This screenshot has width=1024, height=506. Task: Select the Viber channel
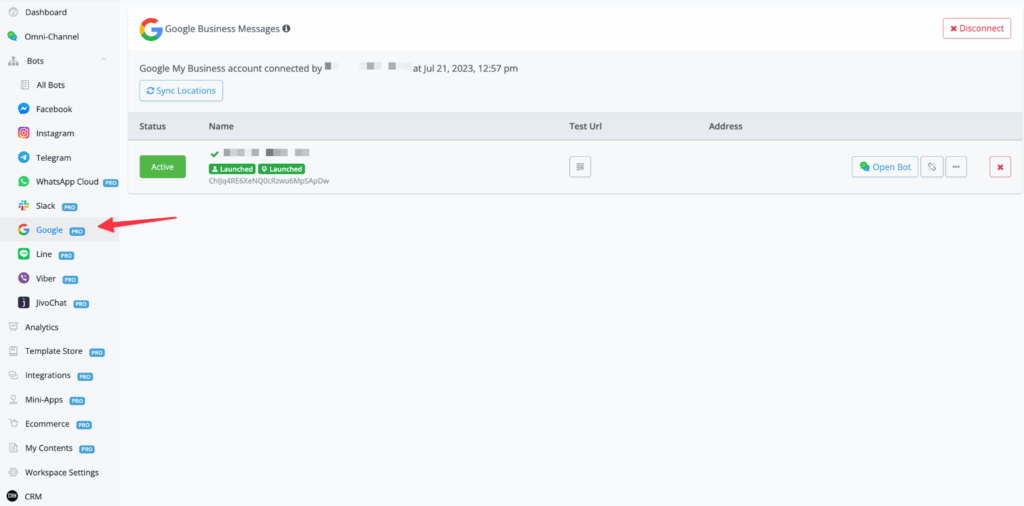[x=45, y=279]
